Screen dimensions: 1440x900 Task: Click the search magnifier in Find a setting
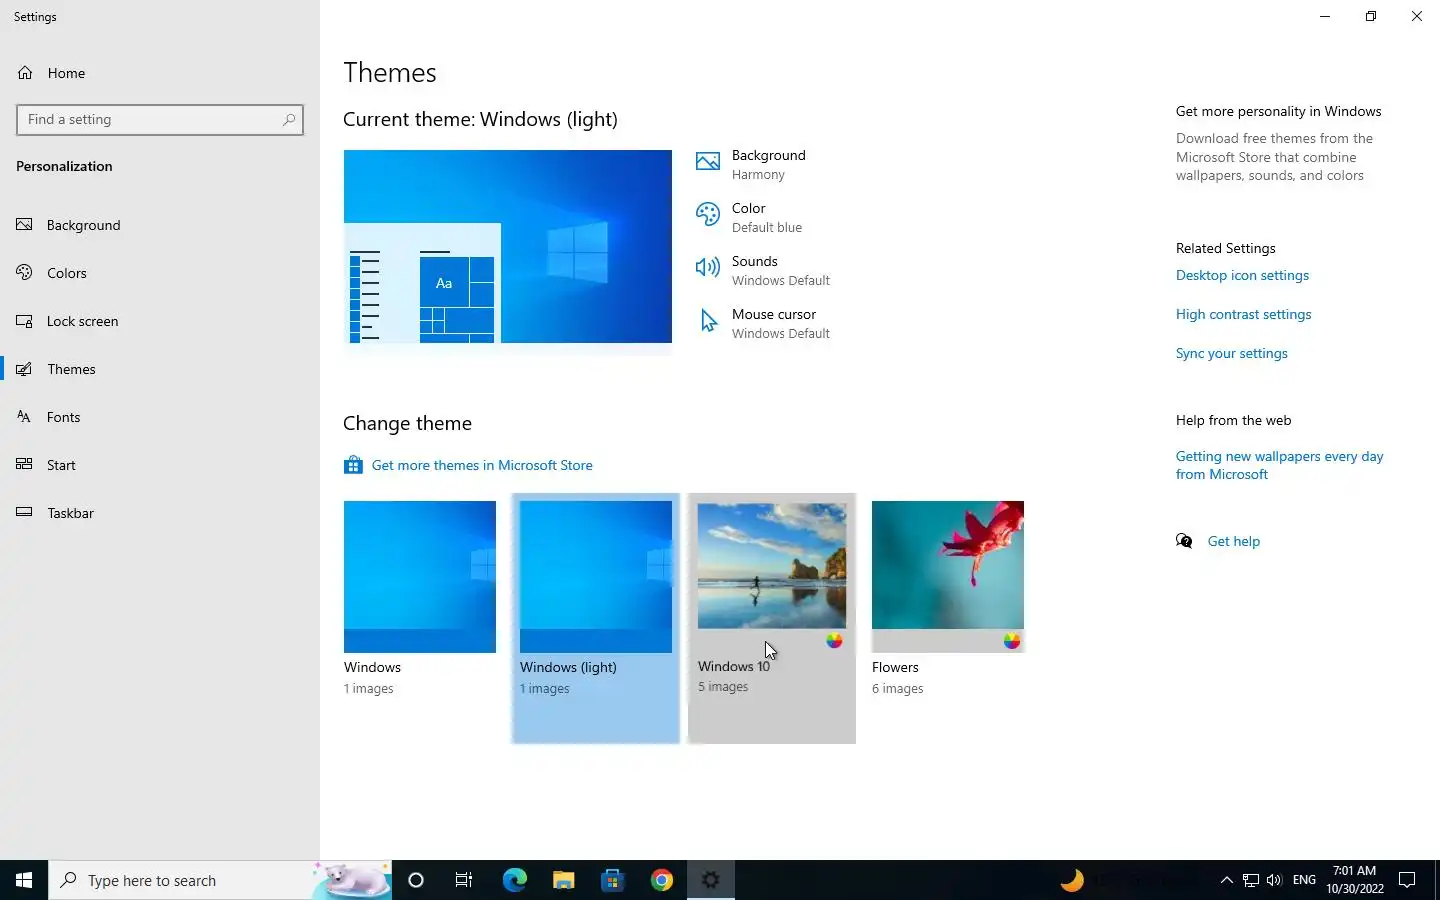[289, 120]
